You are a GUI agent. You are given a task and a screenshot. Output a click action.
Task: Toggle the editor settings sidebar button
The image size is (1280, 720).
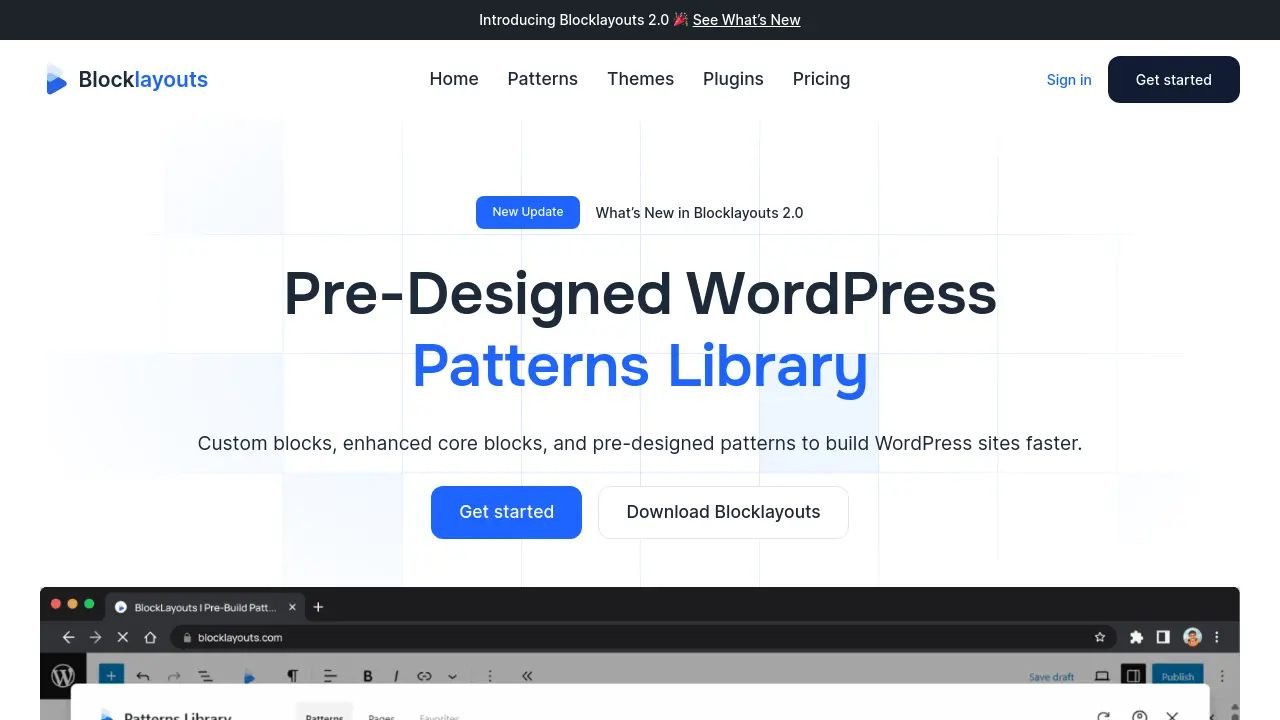(1133, 676)
